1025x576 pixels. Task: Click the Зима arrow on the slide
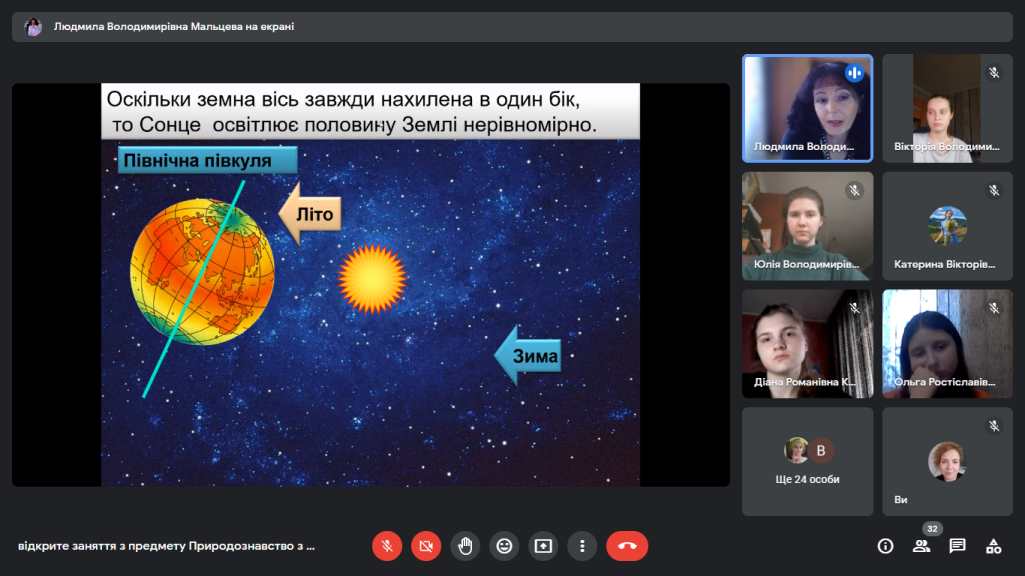pos(528,356)
